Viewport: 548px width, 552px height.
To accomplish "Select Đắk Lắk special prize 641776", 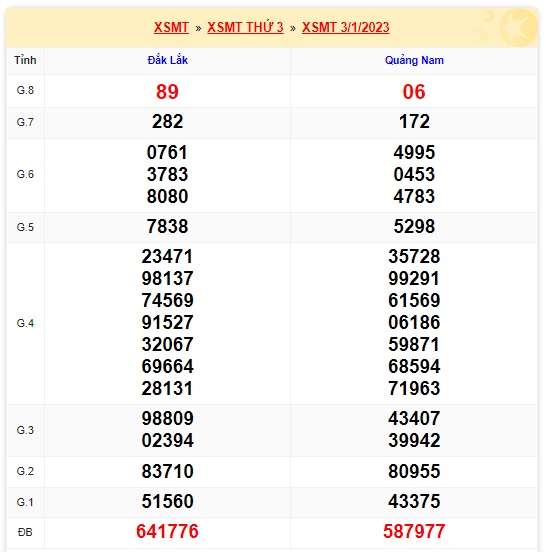I will coord(168,531).
